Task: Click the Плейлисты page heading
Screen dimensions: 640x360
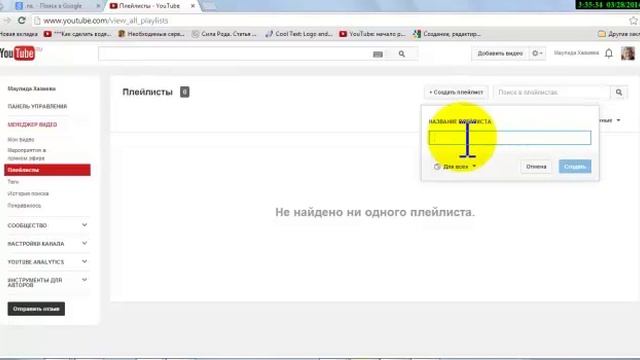Action: pos(147,92)
